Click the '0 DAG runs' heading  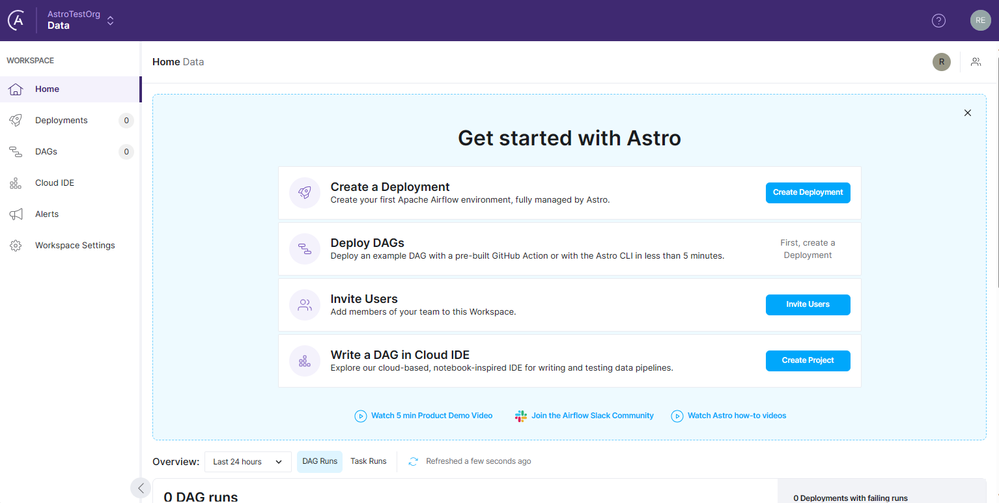click(x=201, y=497)
